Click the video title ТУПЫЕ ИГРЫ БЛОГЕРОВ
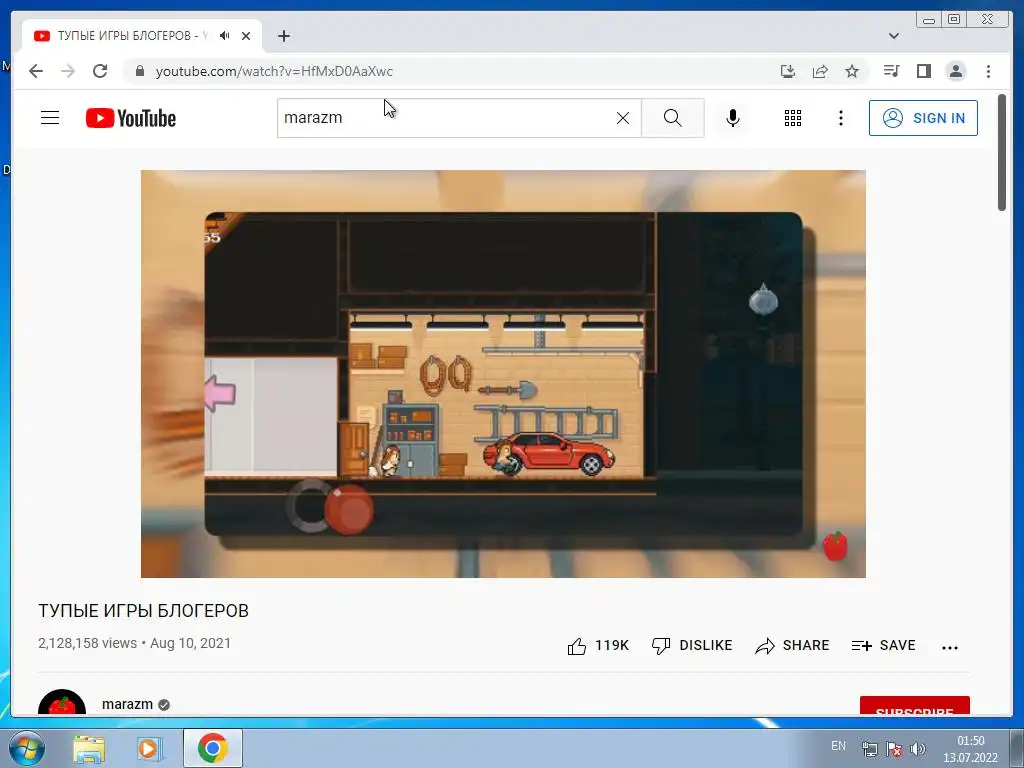1024x768 pixels. 143,611
